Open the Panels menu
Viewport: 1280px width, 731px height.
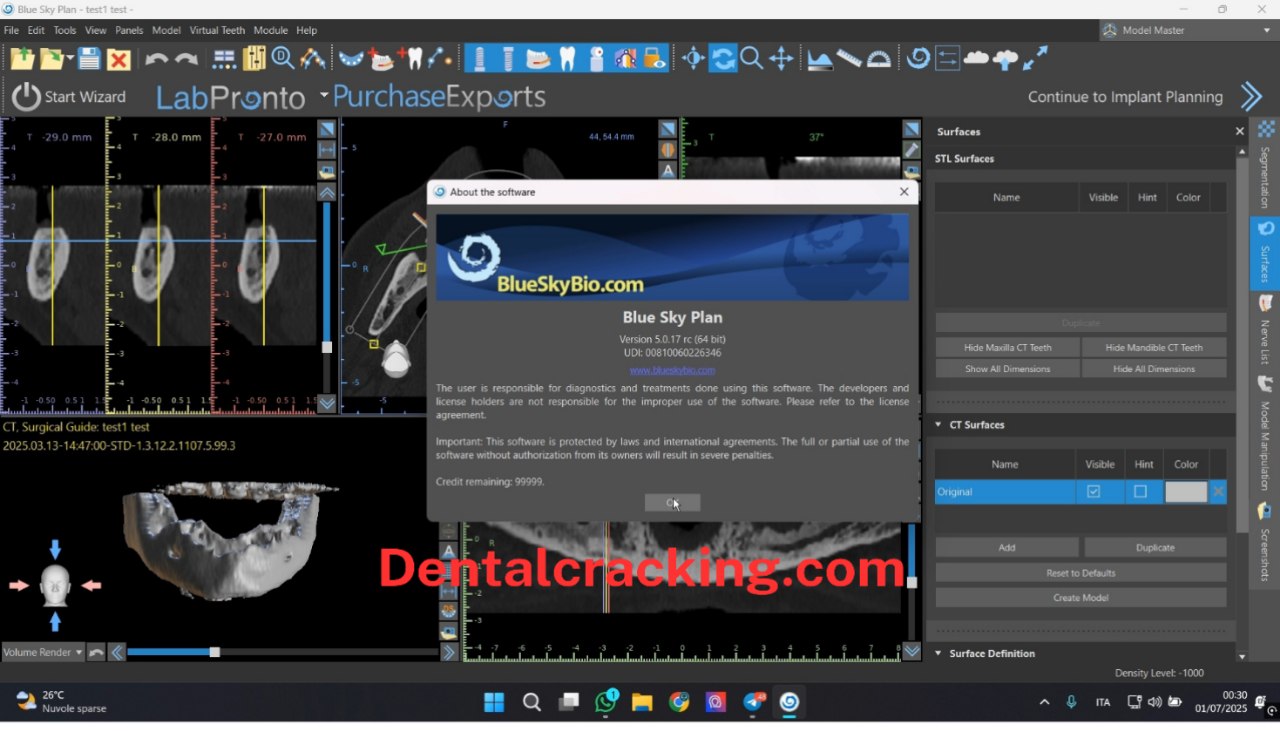[129, 30]
